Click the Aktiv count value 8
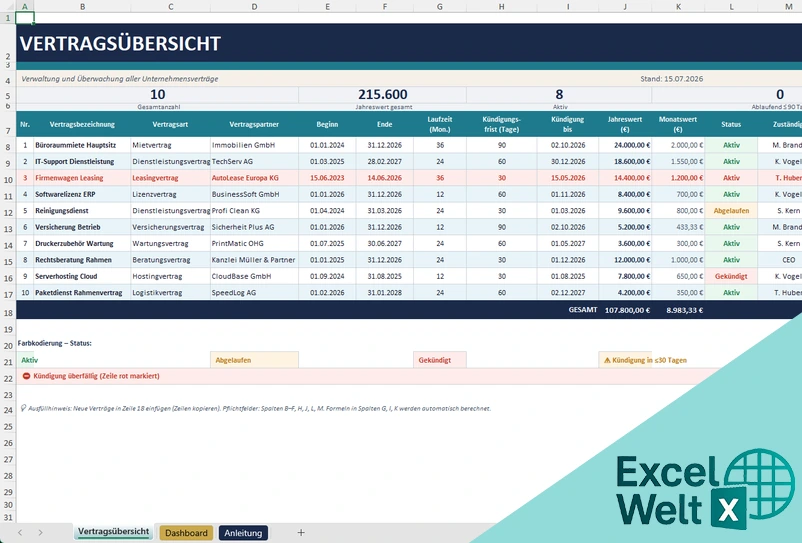This screenshot has height=543, width=802. (x=559, y=95)
